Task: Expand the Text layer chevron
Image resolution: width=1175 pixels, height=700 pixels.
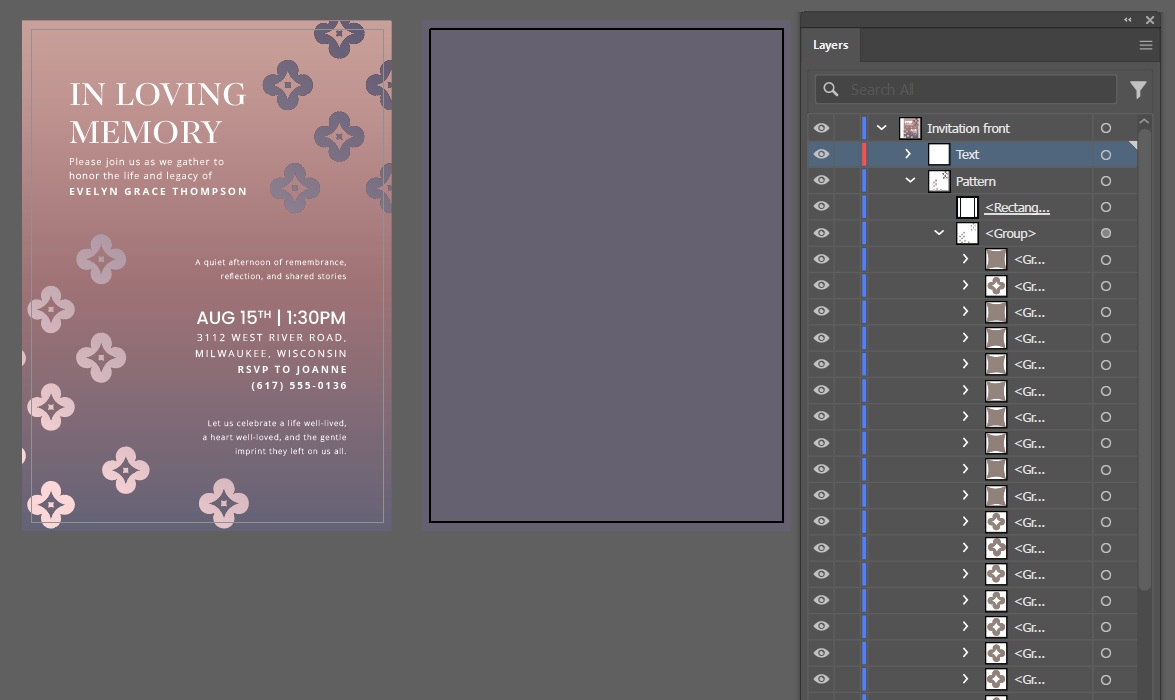Action: tap(908, 155)
